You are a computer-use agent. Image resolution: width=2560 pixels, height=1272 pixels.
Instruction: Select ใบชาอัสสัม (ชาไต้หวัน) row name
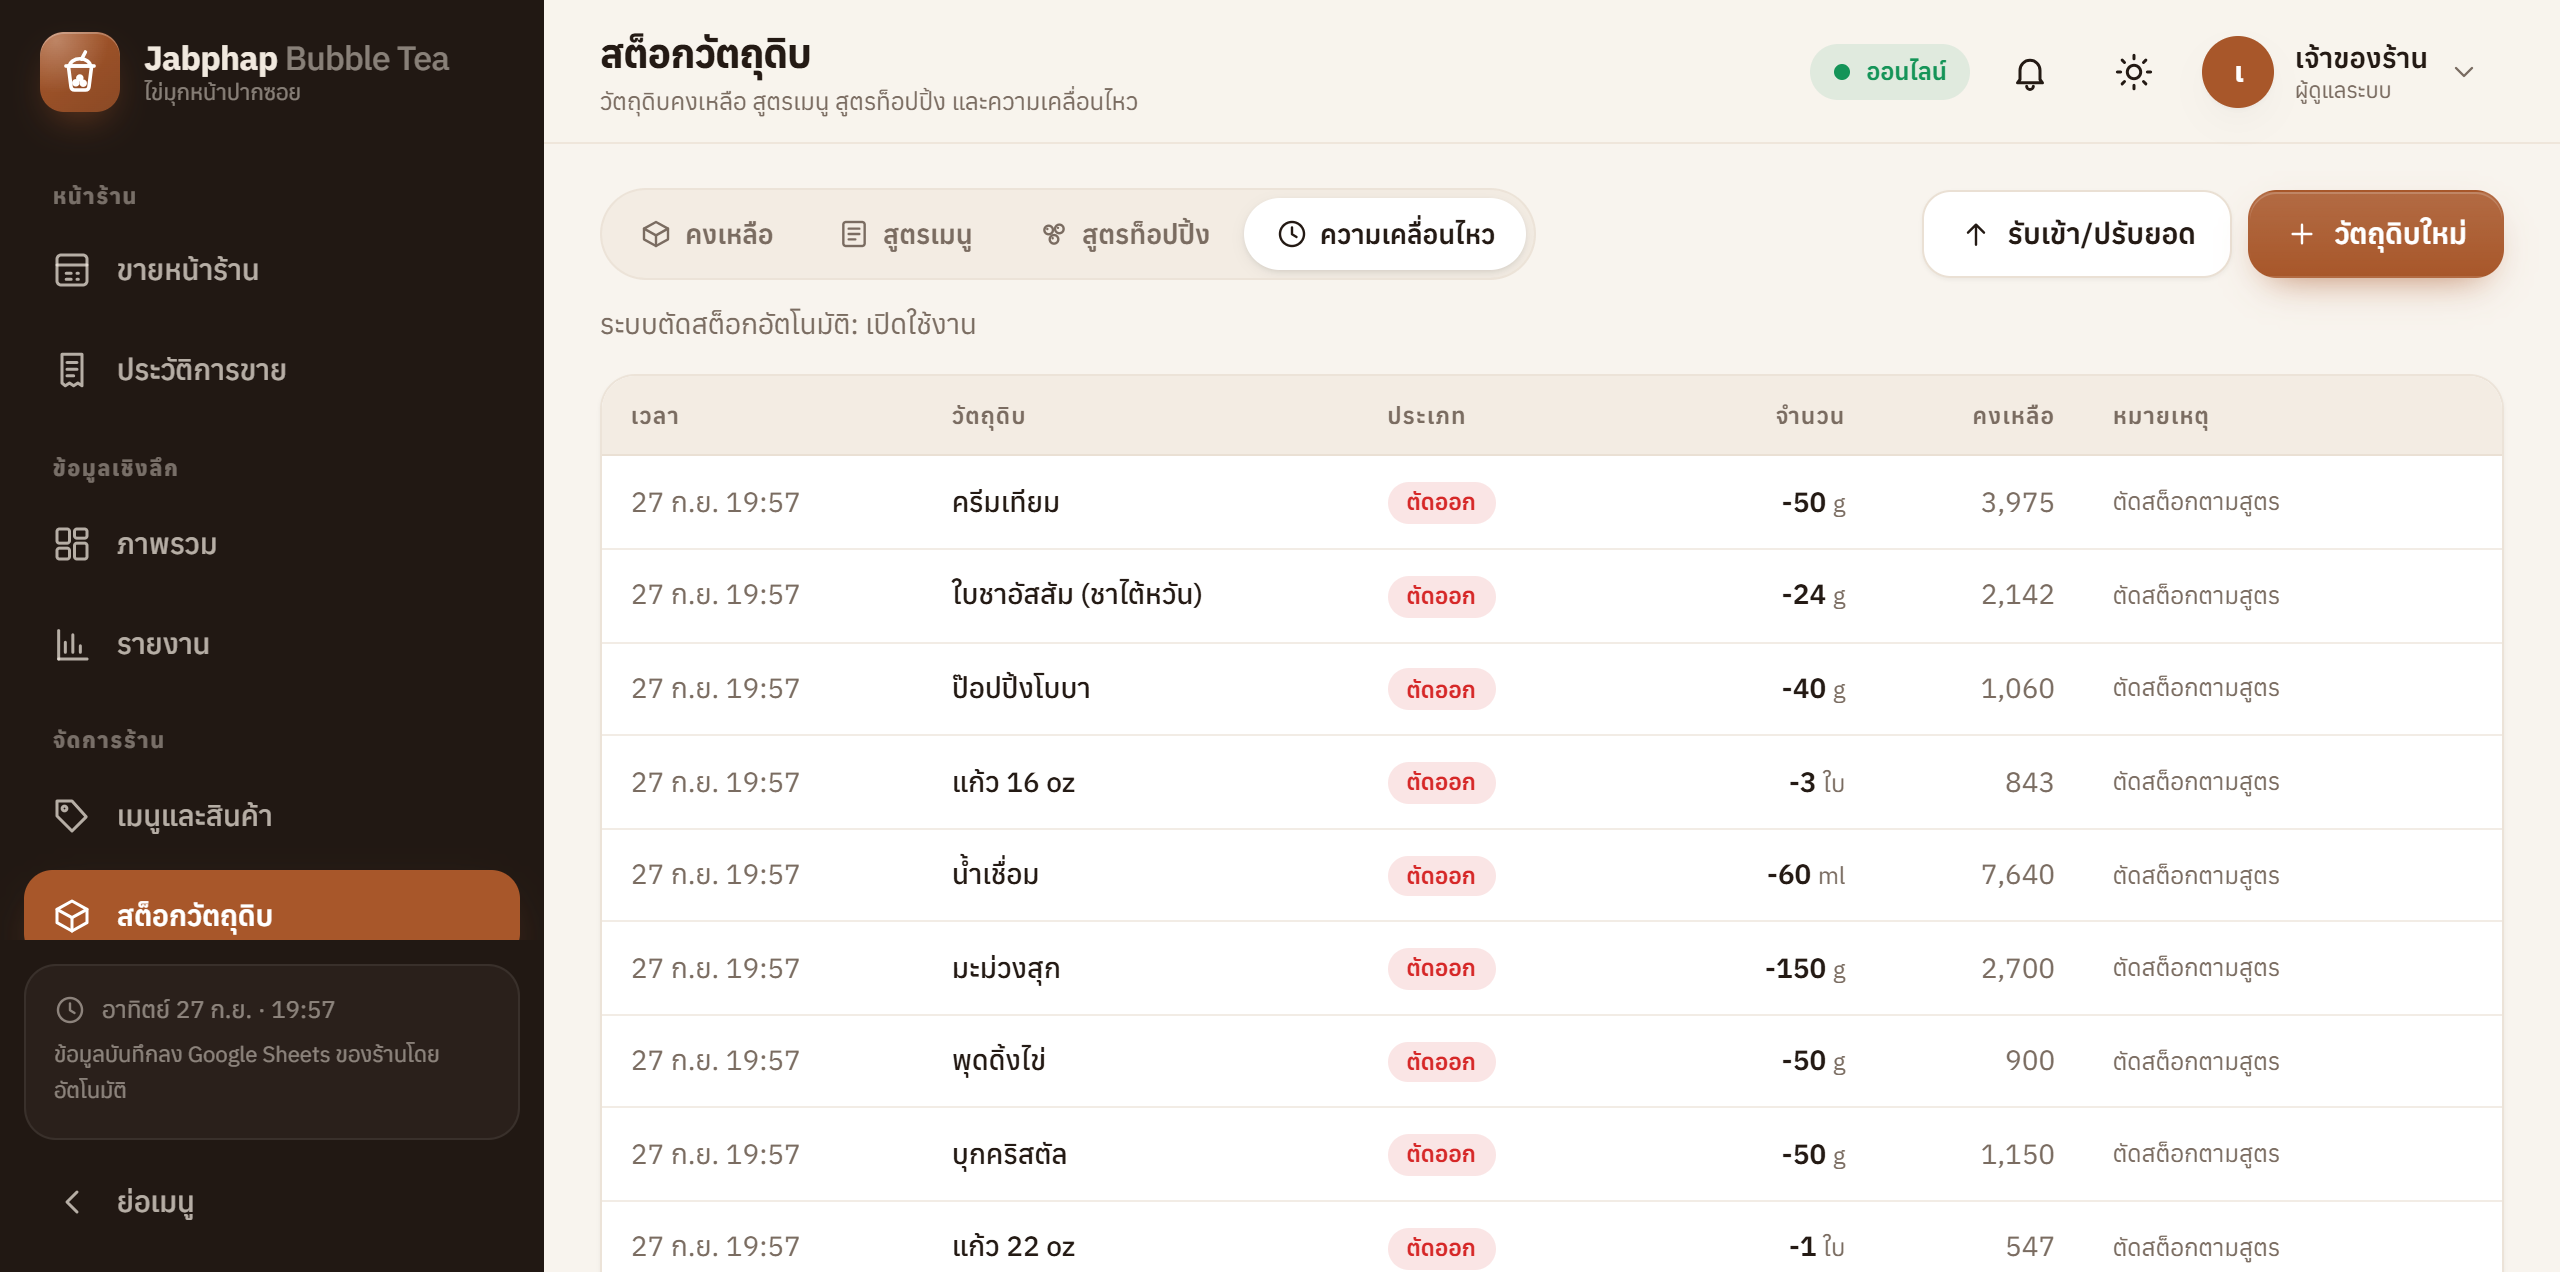tap(1076, 594)
